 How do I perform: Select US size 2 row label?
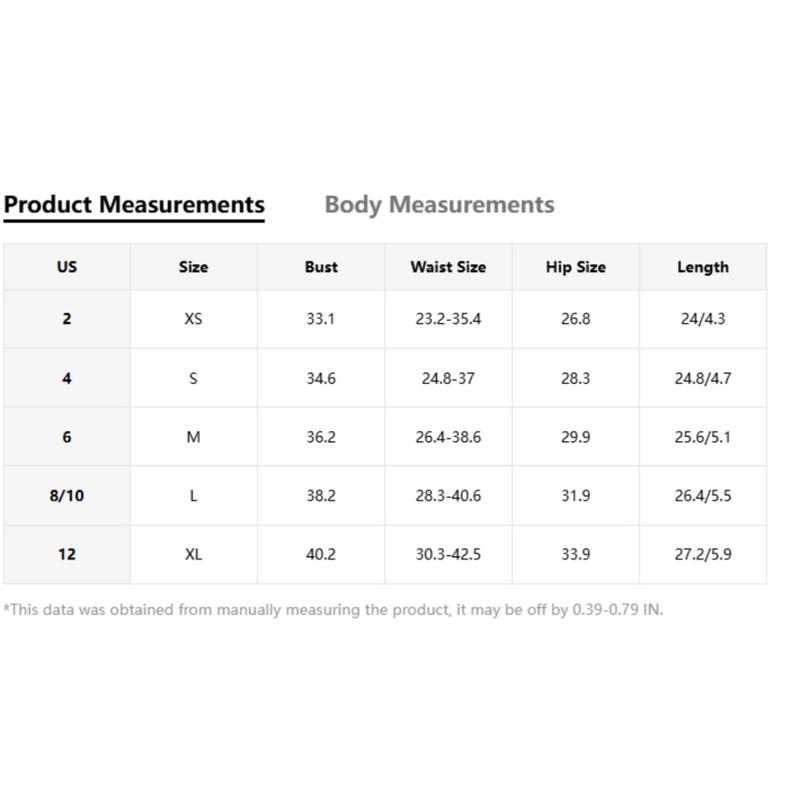67,319
